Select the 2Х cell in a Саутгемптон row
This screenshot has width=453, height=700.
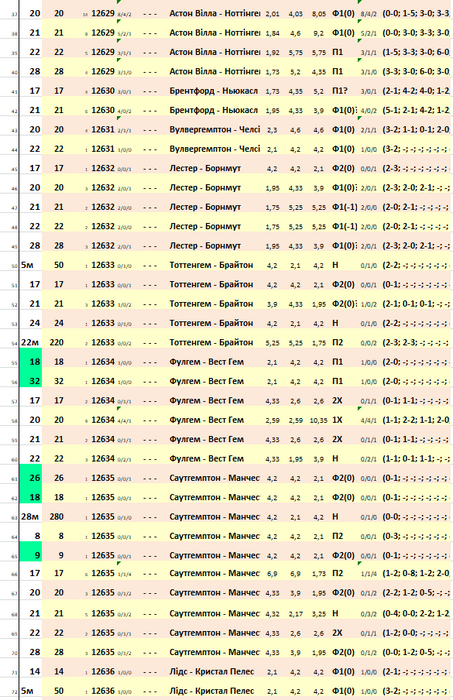[x=337, y=633]
